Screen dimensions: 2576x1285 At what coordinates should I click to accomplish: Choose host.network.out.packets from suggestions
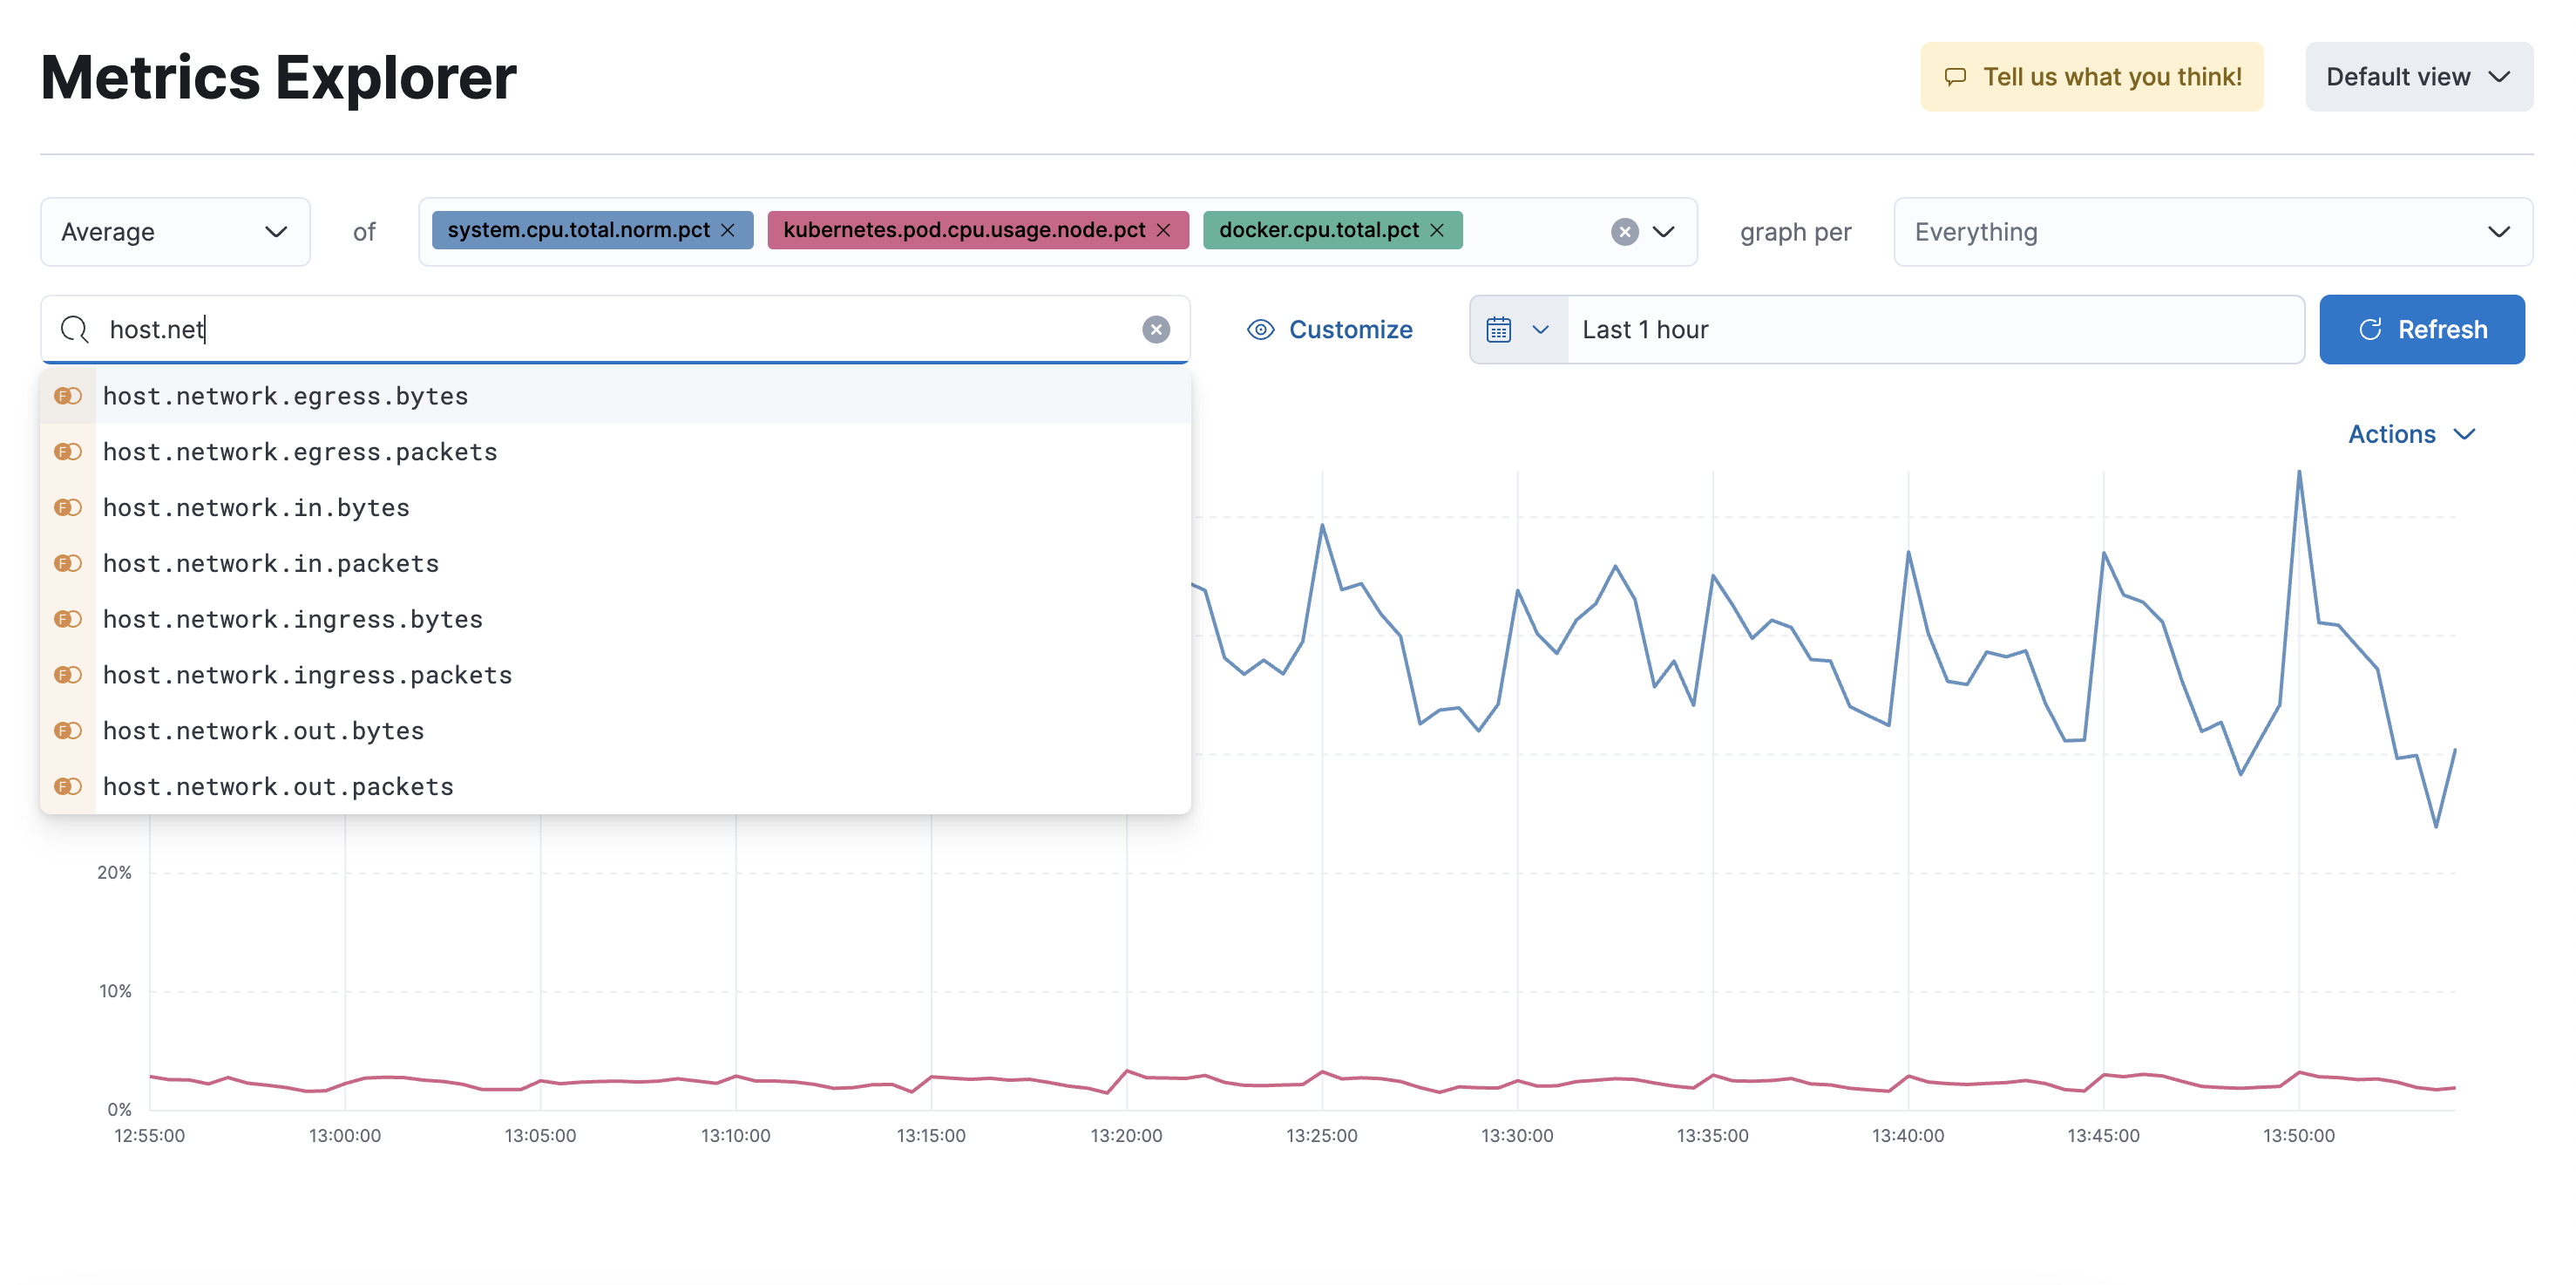[615, 788]
